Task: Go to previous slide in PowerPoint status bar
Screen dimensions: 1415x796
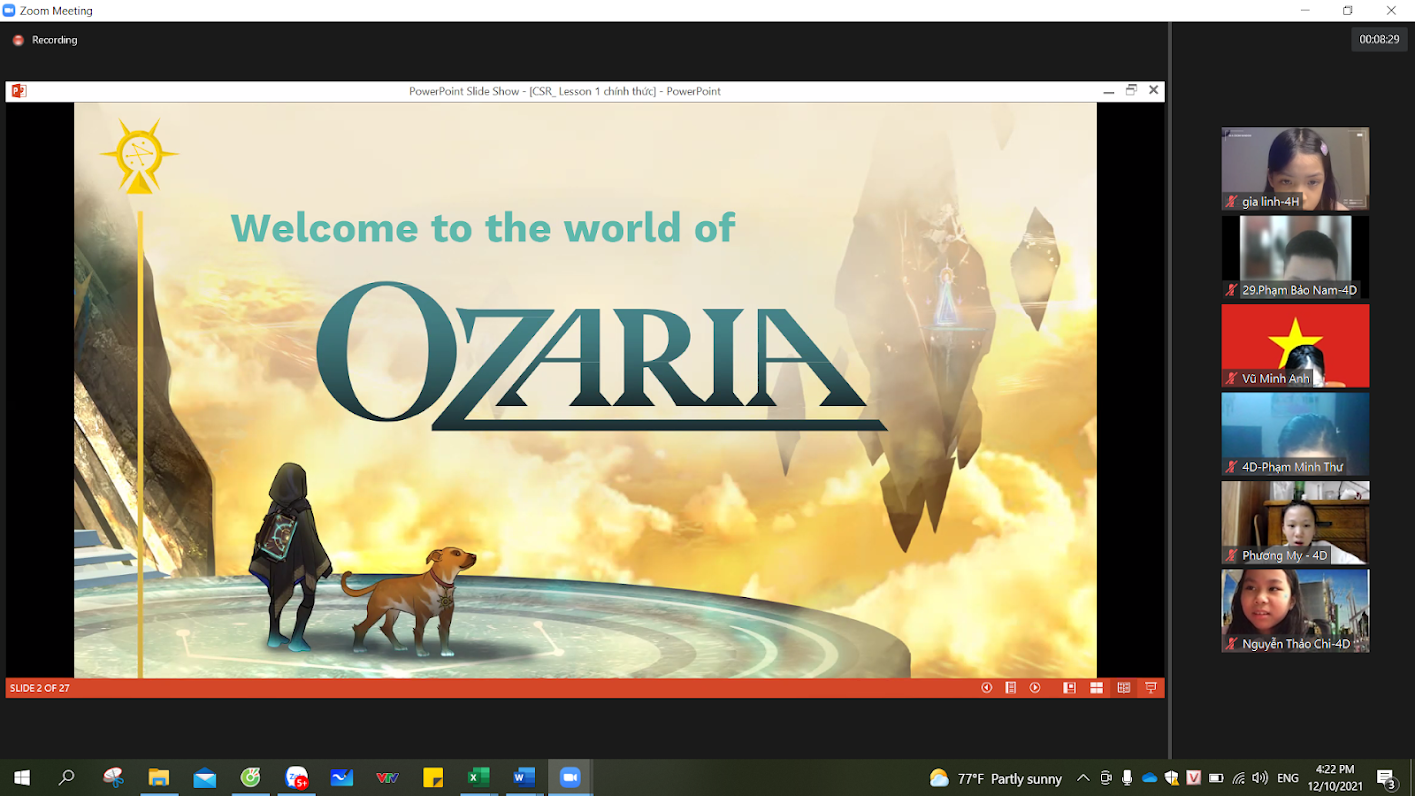Action: pos(986,688)
